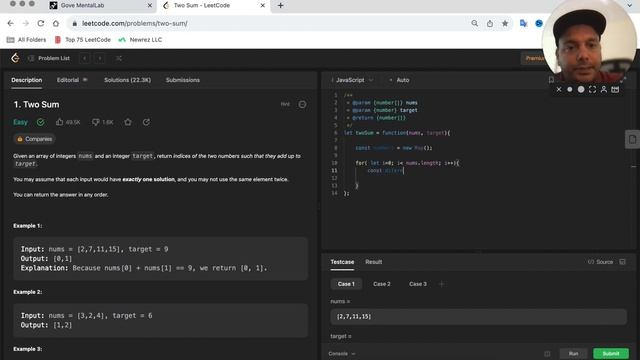640x360 pixels.
Task: Dislike the problem with thumbs down
Action: (x=95, y=122)
